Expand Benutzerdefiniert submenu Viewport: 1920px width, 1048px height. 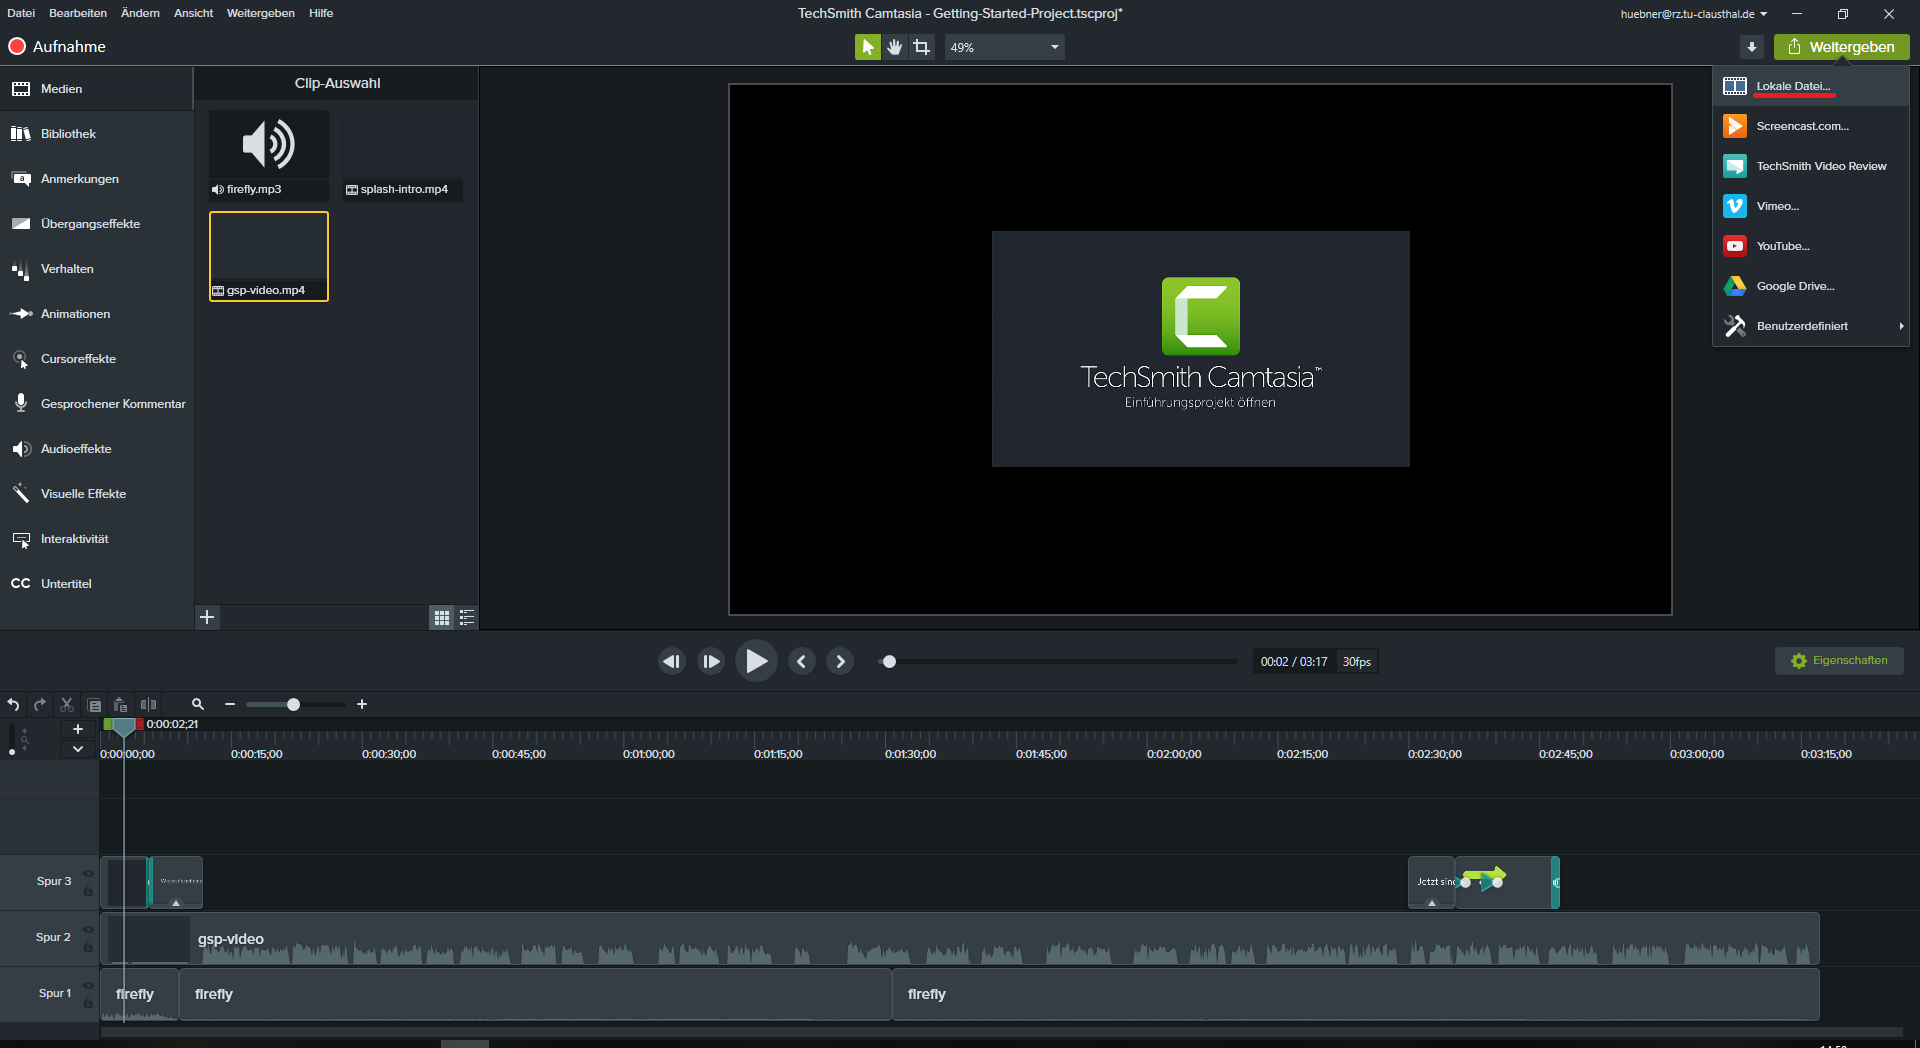tap(1811, 326)
